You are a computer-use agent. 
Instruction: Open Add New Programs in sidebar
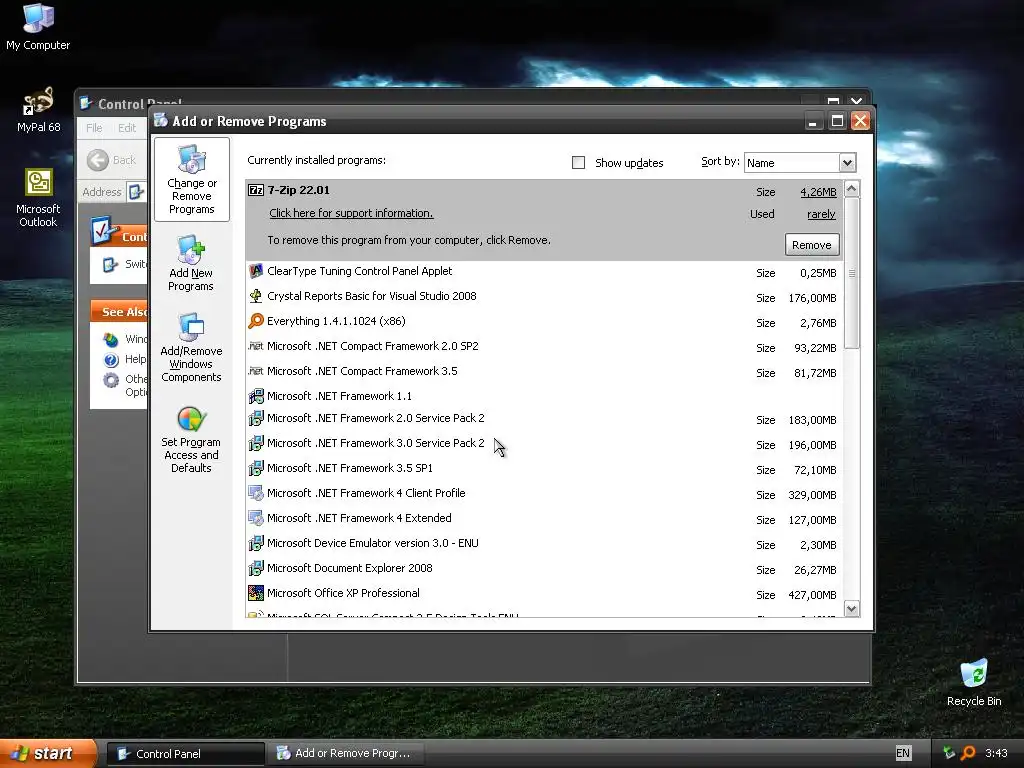[x=191, y=264]
